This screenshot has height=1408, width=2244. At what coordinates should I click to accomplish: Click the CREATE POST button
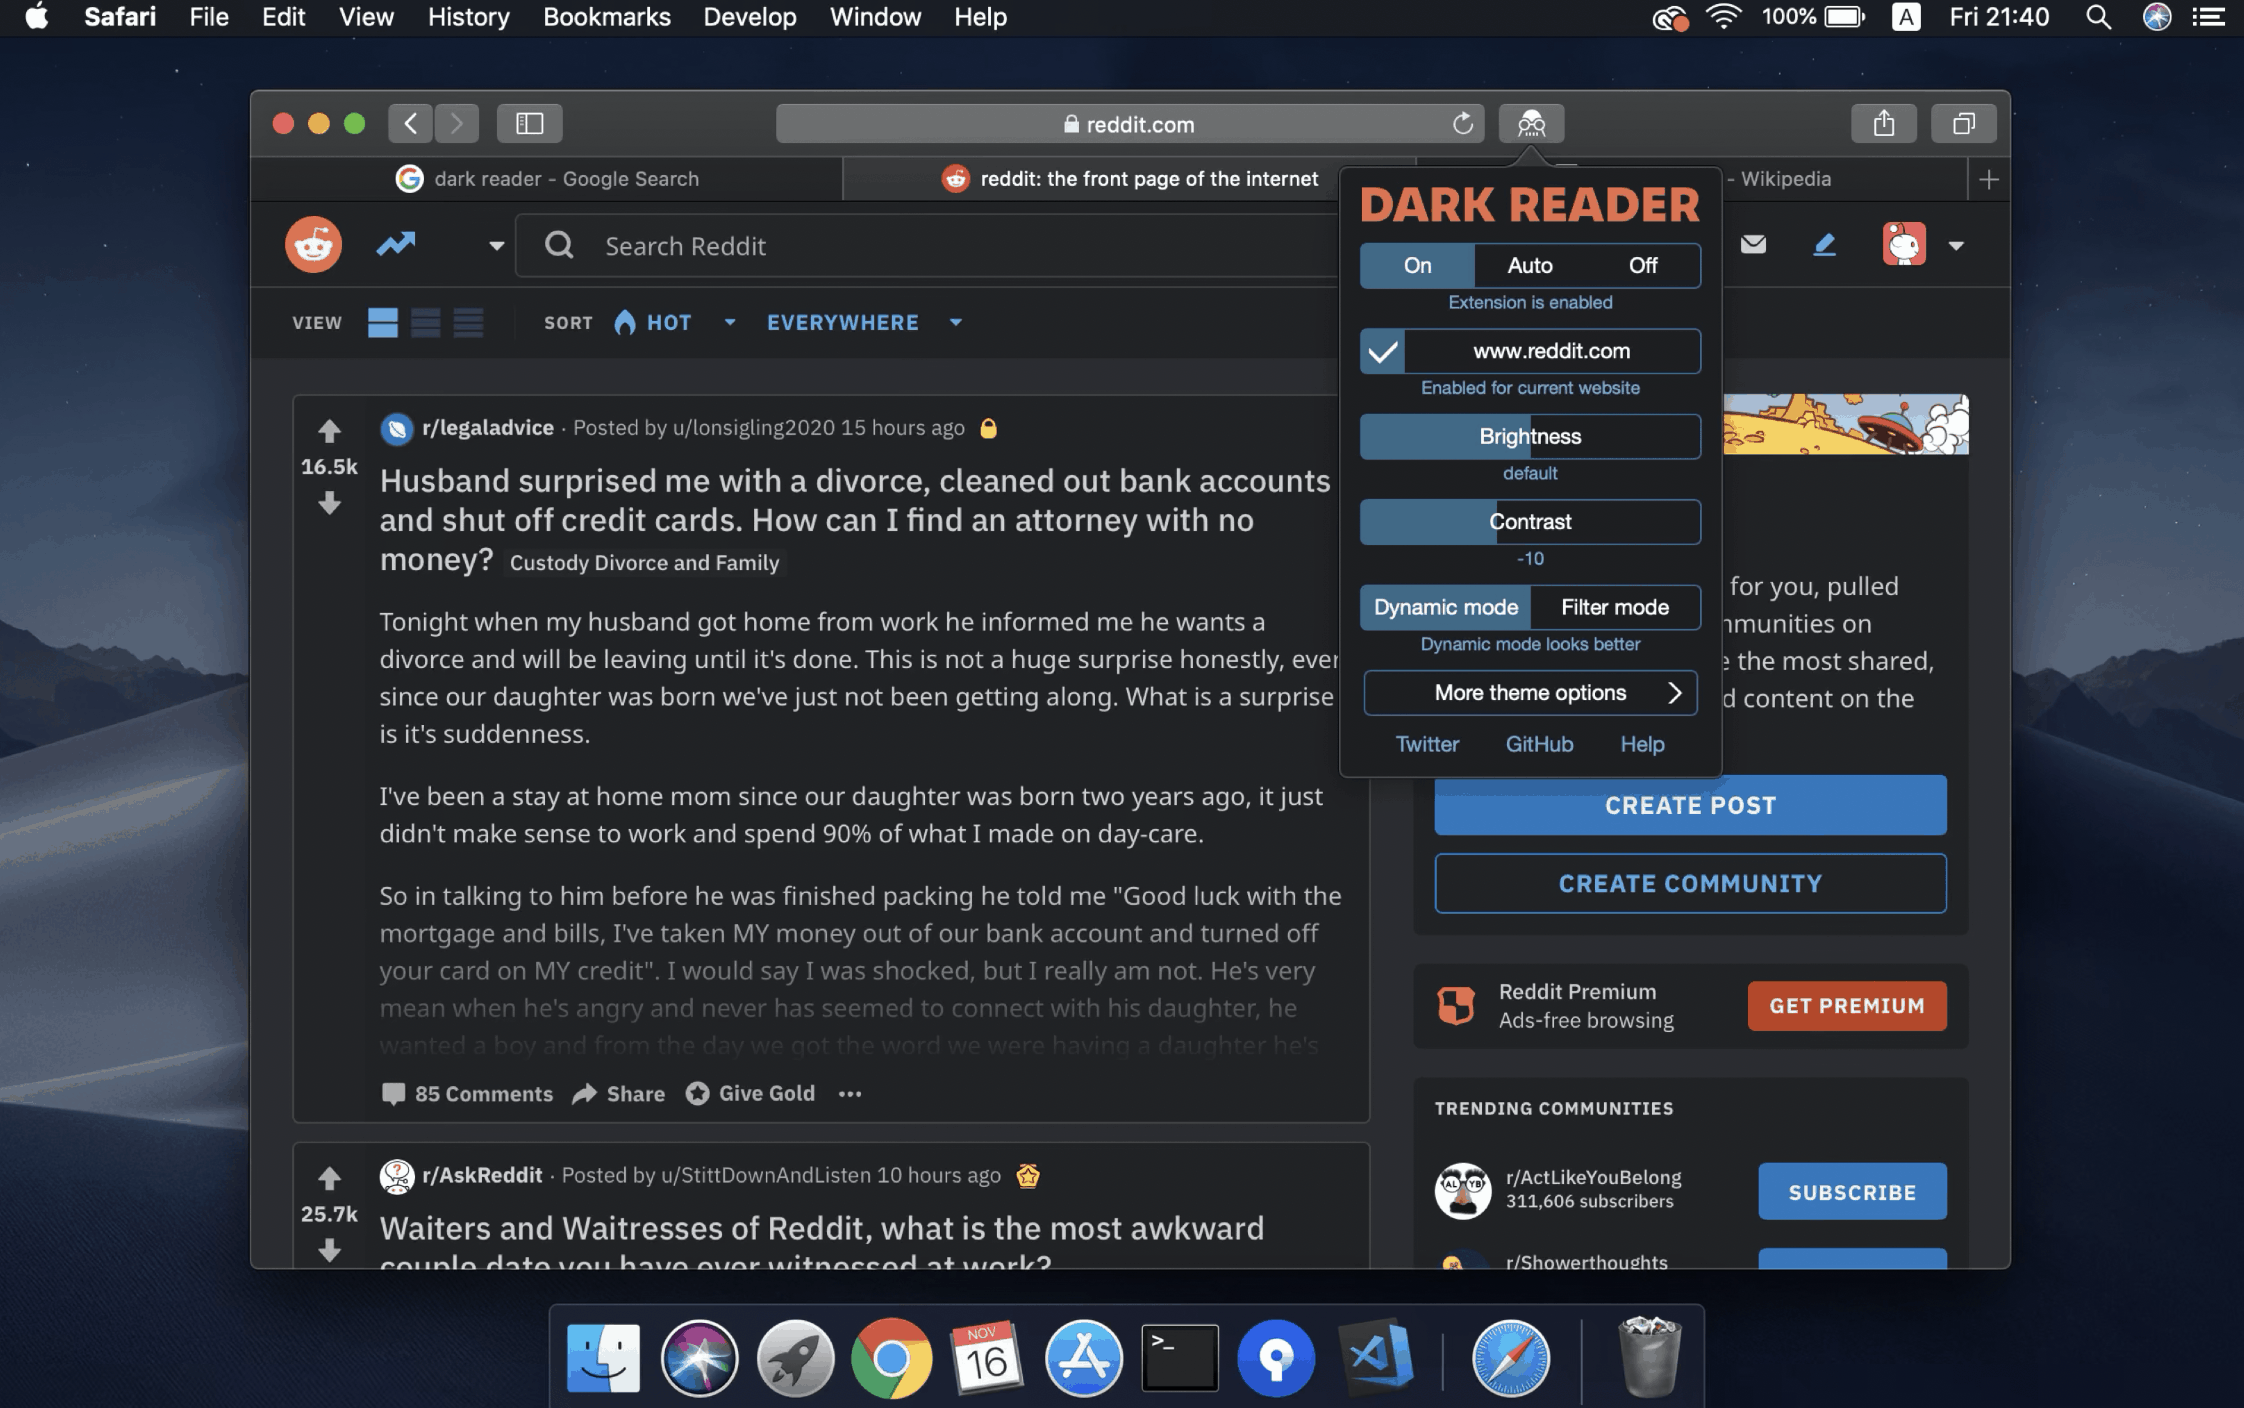point(1690,805)
